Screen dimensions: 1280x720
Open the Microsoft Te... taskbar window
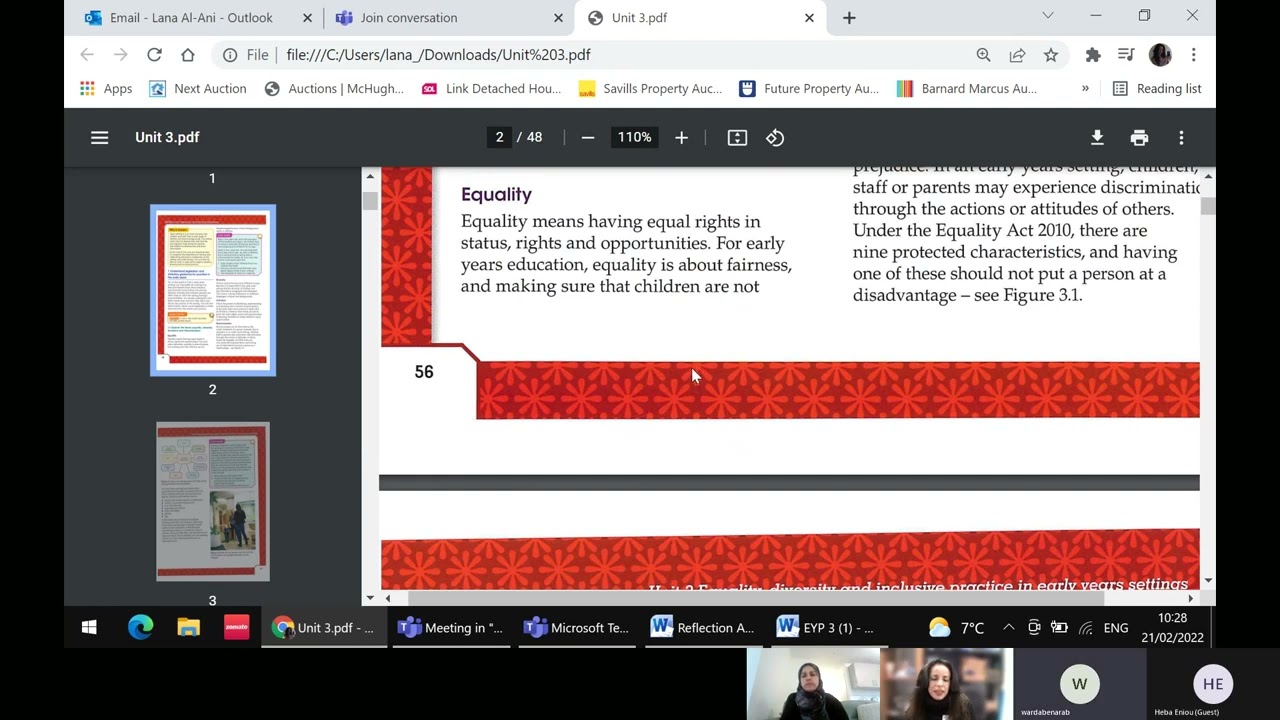click(577, 628)
